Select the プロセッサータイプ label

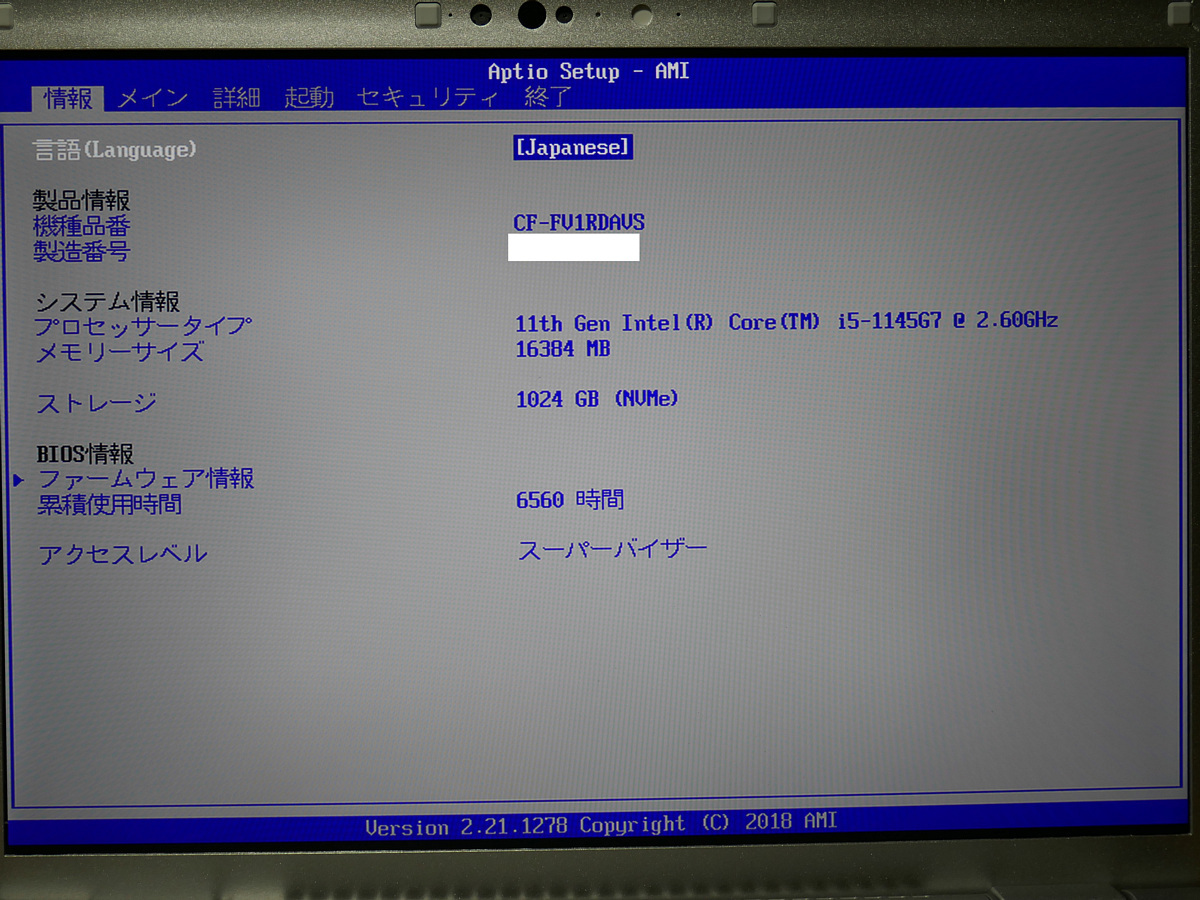click(143, 327)
